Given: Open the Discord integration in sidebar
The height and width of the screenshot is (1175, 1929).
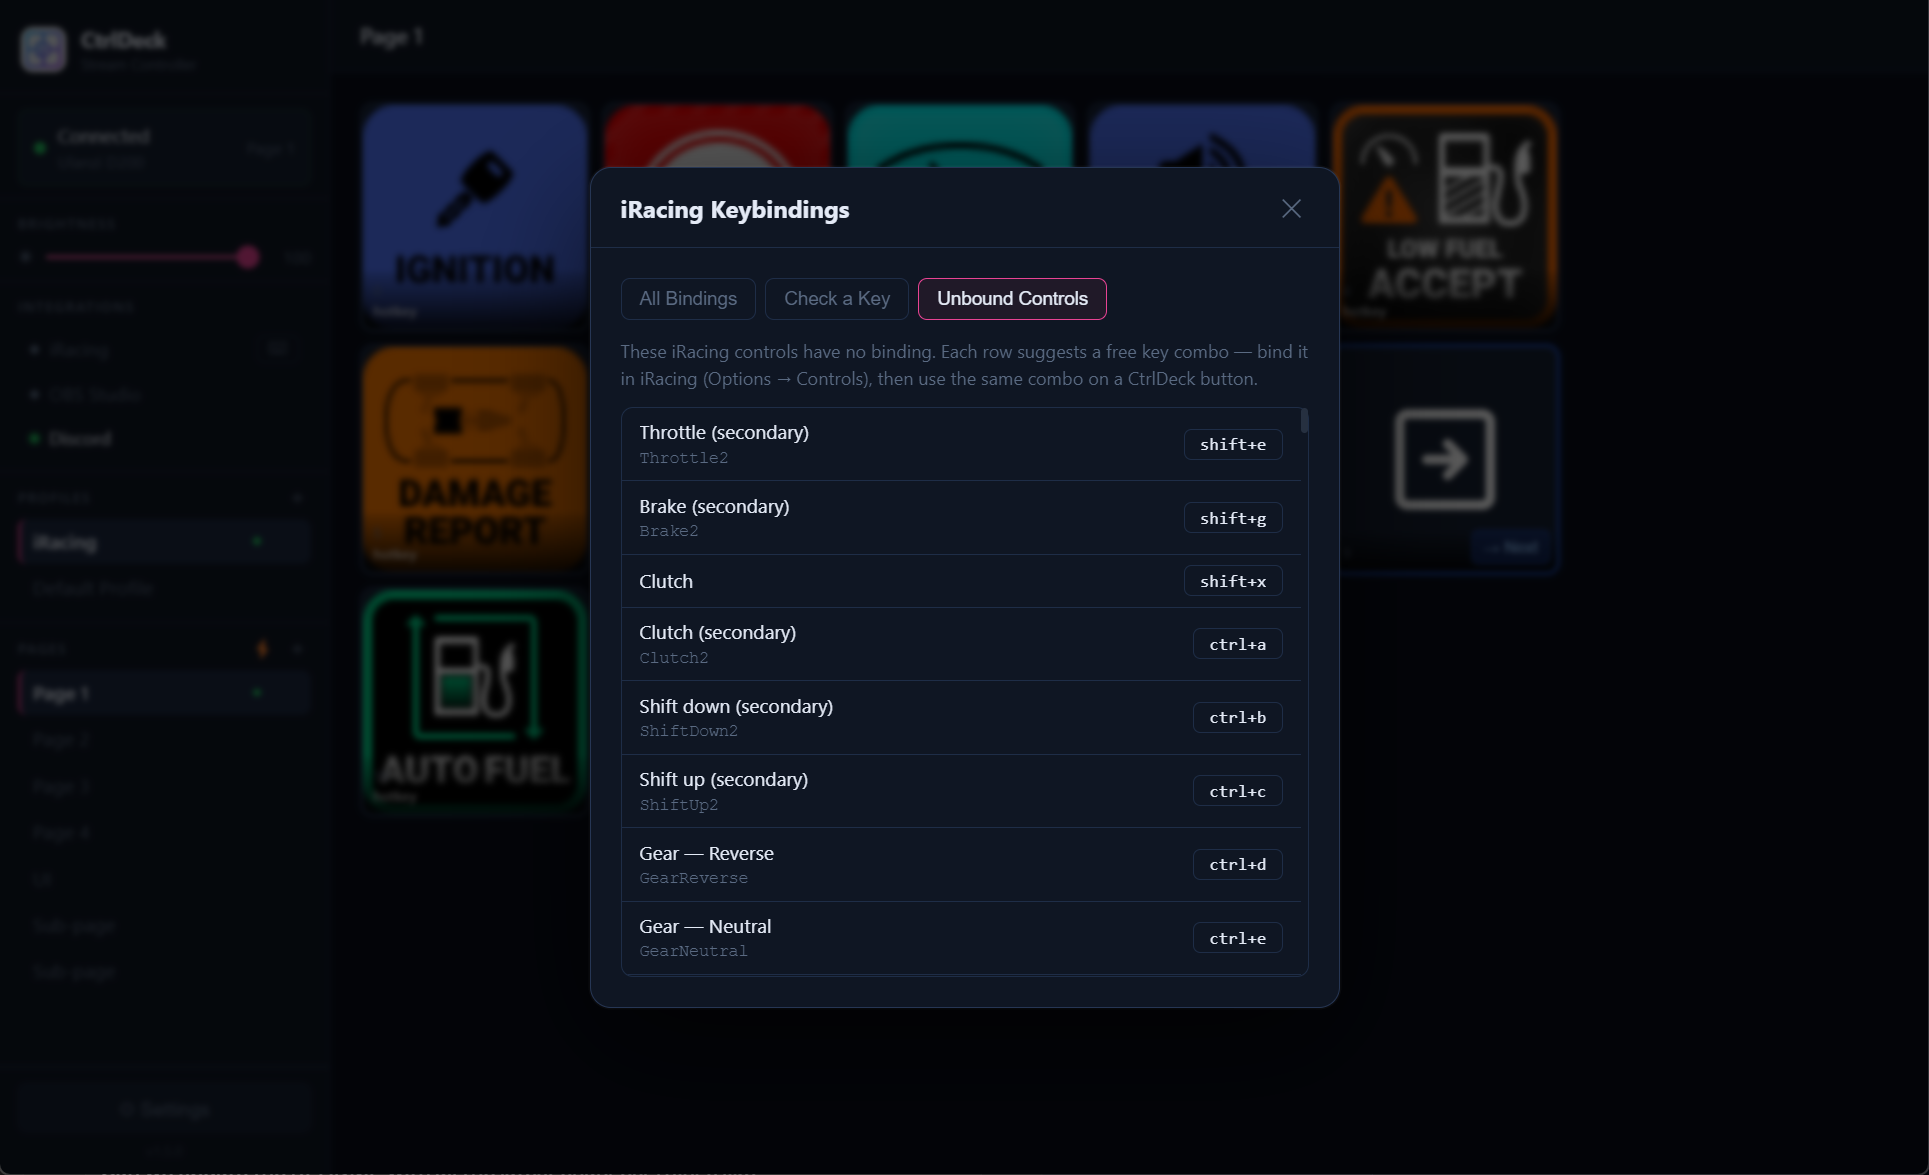Looking at the screenshot, I should coord(80,438).
